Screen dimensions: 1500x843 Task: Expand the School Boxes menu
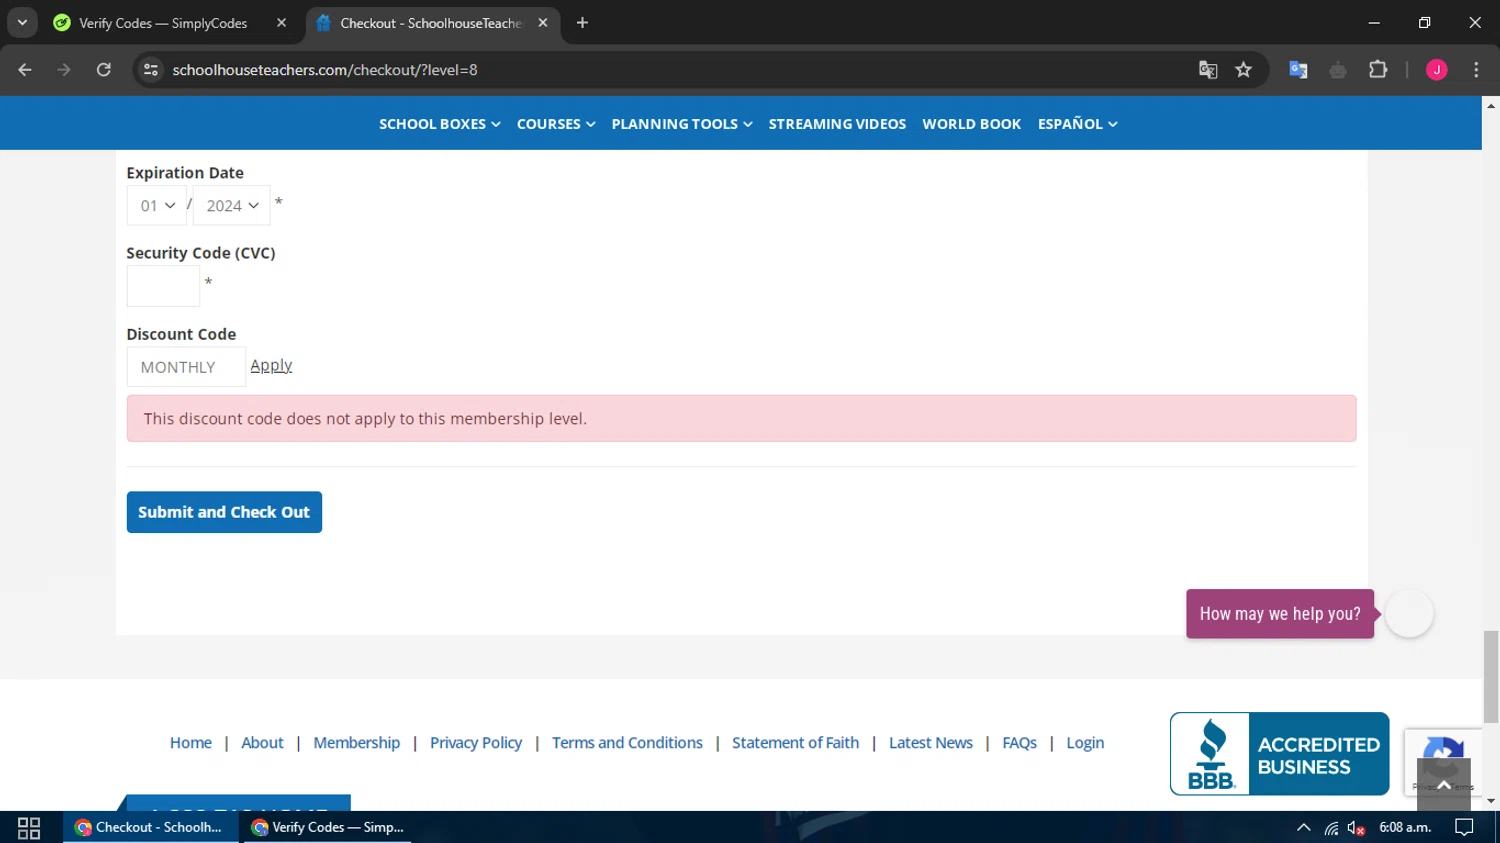[x=439, y=124]
